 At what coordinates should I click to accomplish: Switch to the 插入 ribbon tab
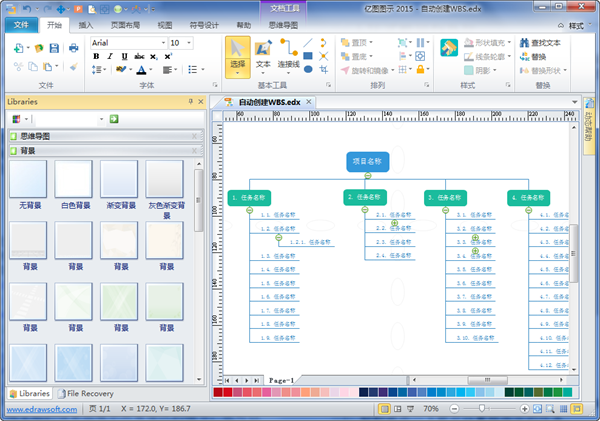pyautogui.click(x=87, y=23)
